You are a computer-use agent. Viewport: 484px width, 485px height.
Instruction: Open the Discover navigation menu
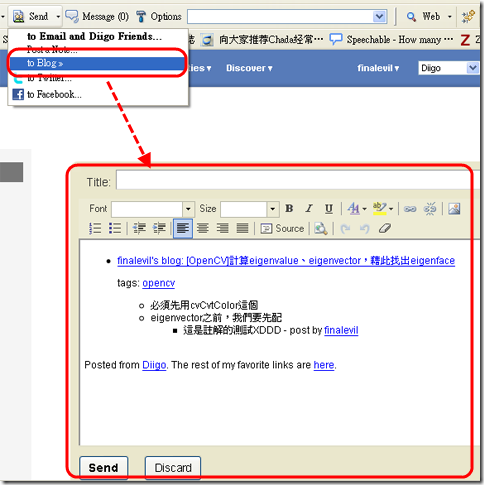pos(249,68)
